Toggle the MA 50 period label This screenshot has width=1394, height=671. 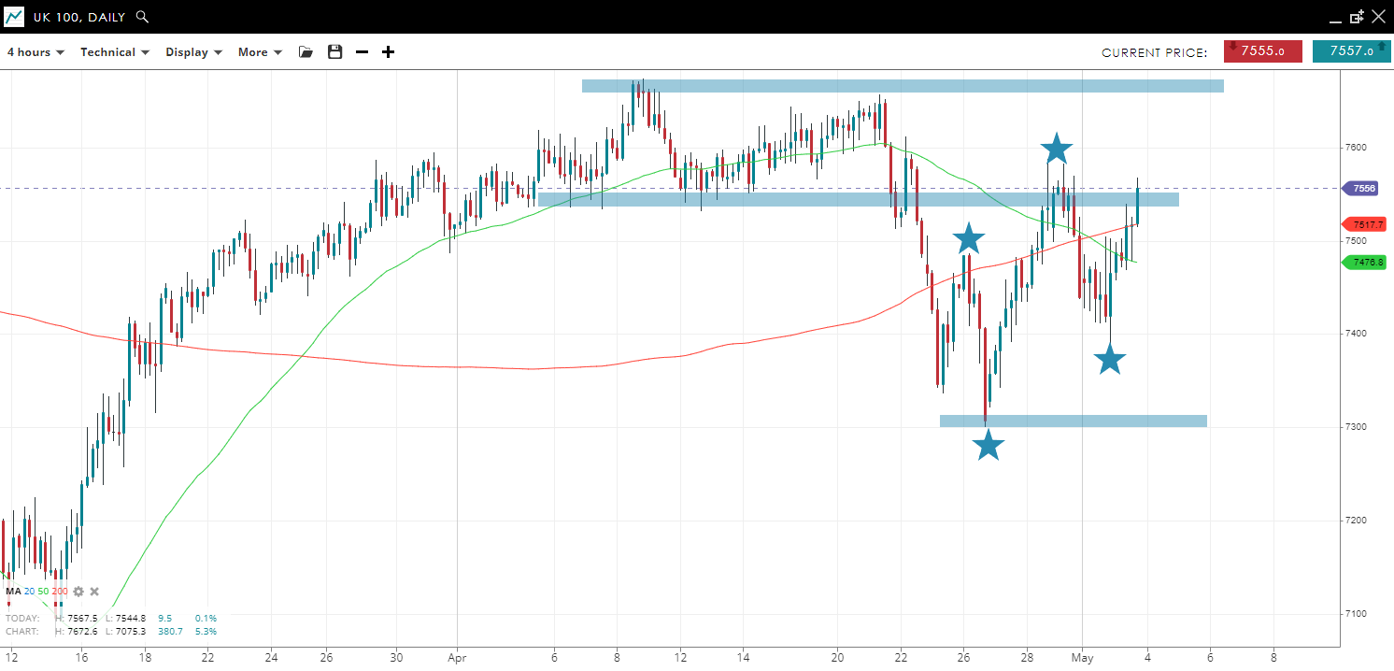point(43,591)
